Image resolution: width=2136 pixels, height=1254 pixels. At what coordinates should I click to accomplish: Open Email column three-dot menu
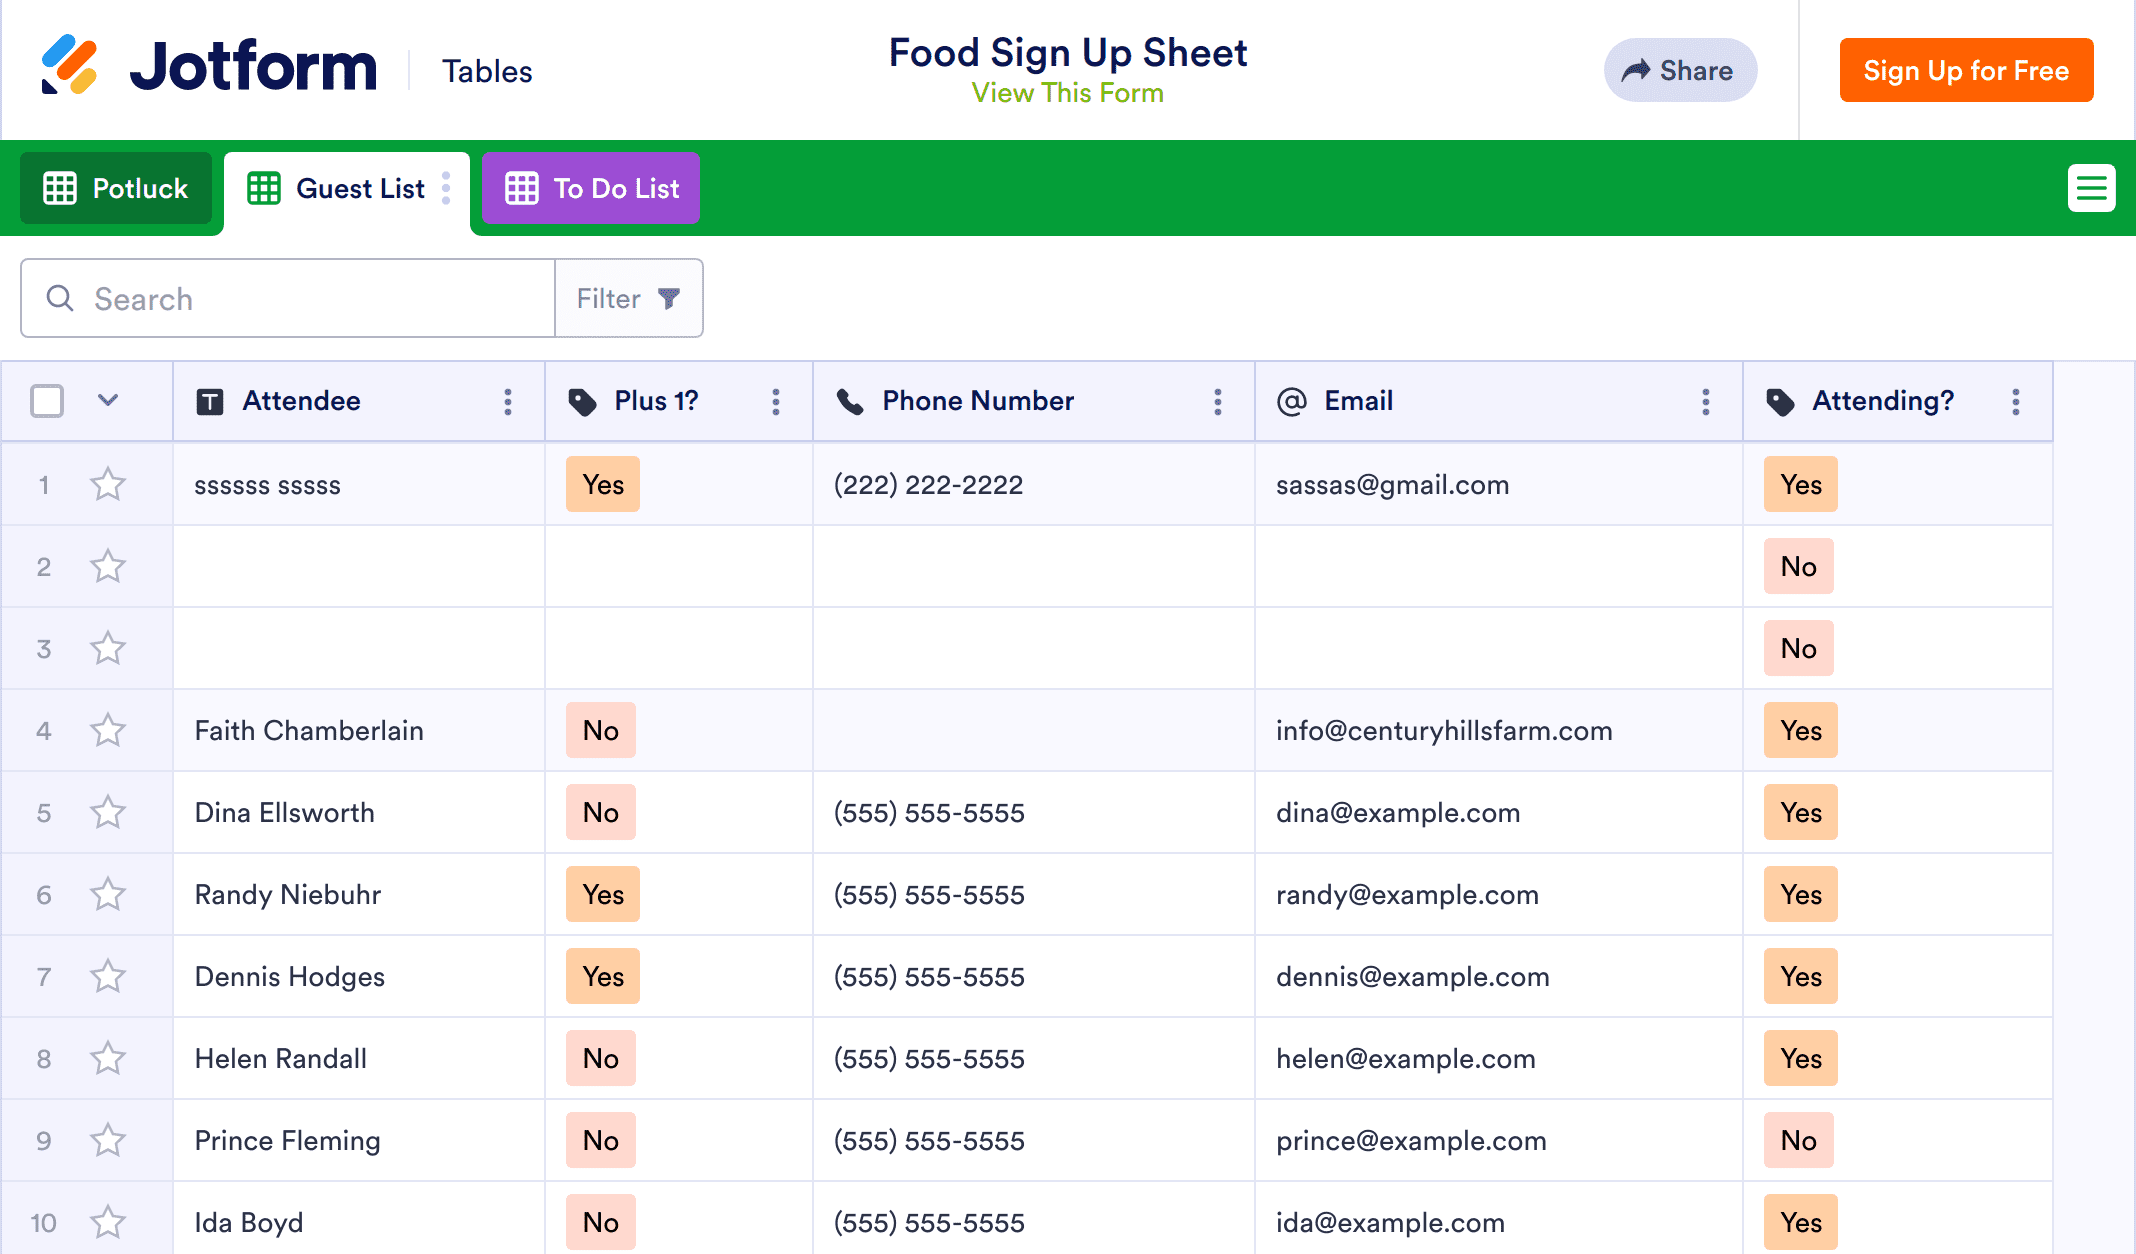pos(1705,402)
